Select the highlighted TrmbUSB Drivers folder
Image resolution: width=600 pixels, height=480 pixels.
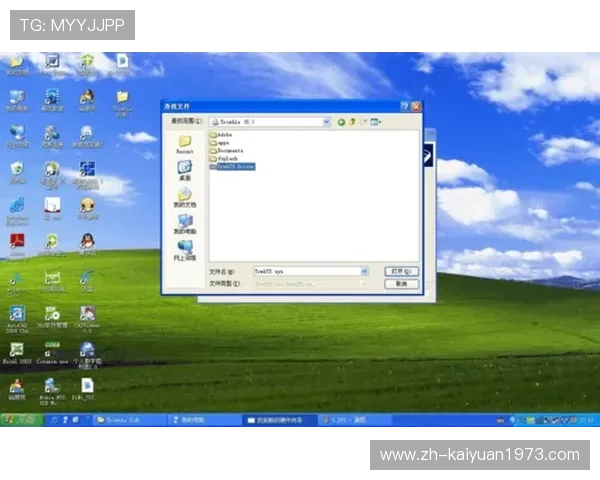coord(233,166)
